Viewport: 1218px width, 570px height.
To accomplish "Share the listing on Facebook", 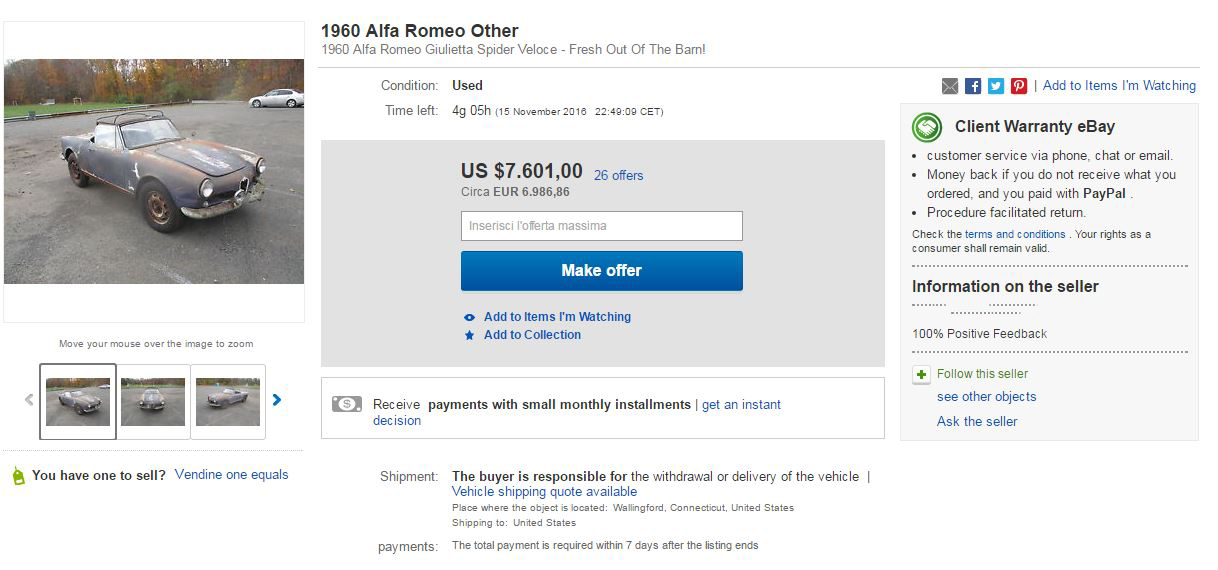I will [x=973, y=86].
